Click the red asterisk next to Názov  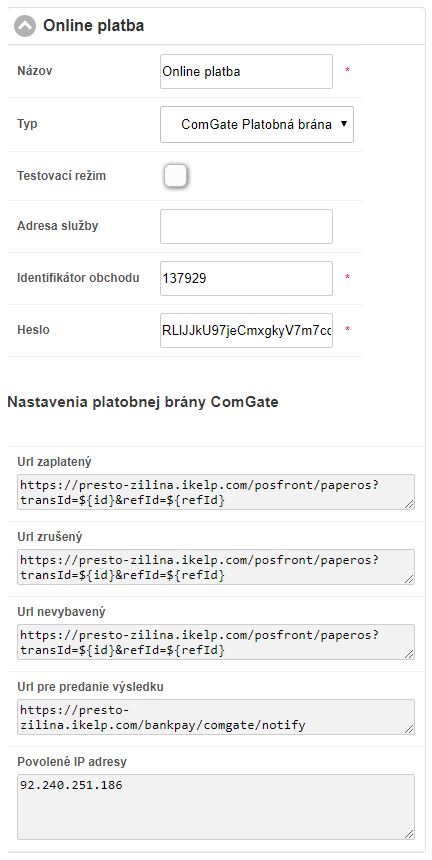(347, 70)
